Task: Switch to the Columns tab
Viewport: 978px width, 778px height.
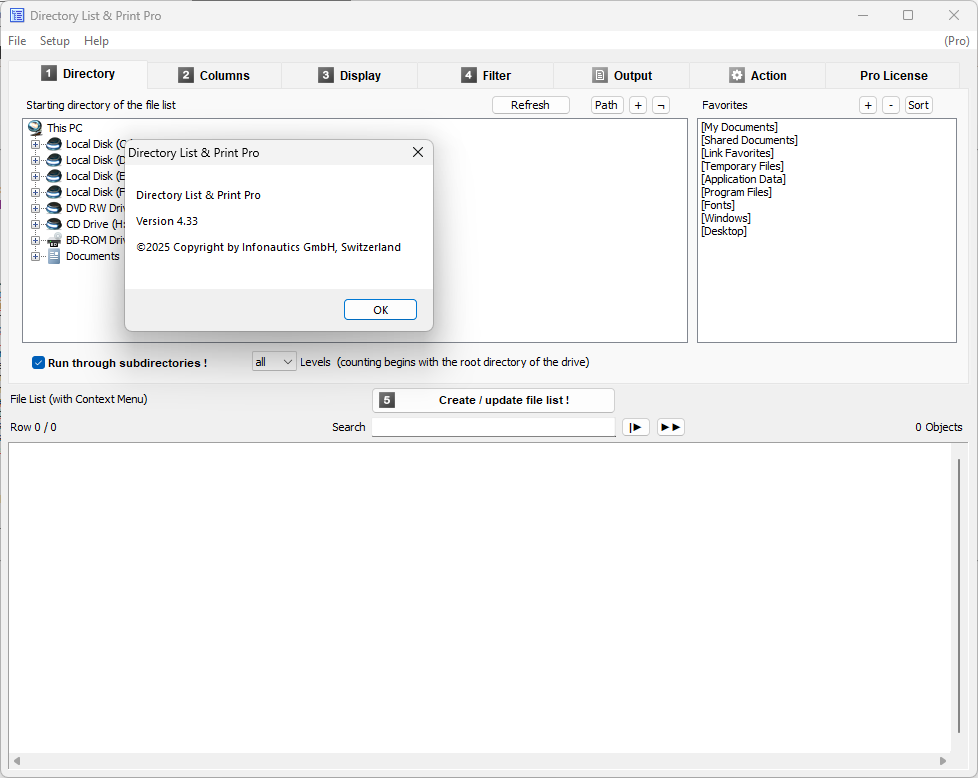Action: tap(214, 75)
